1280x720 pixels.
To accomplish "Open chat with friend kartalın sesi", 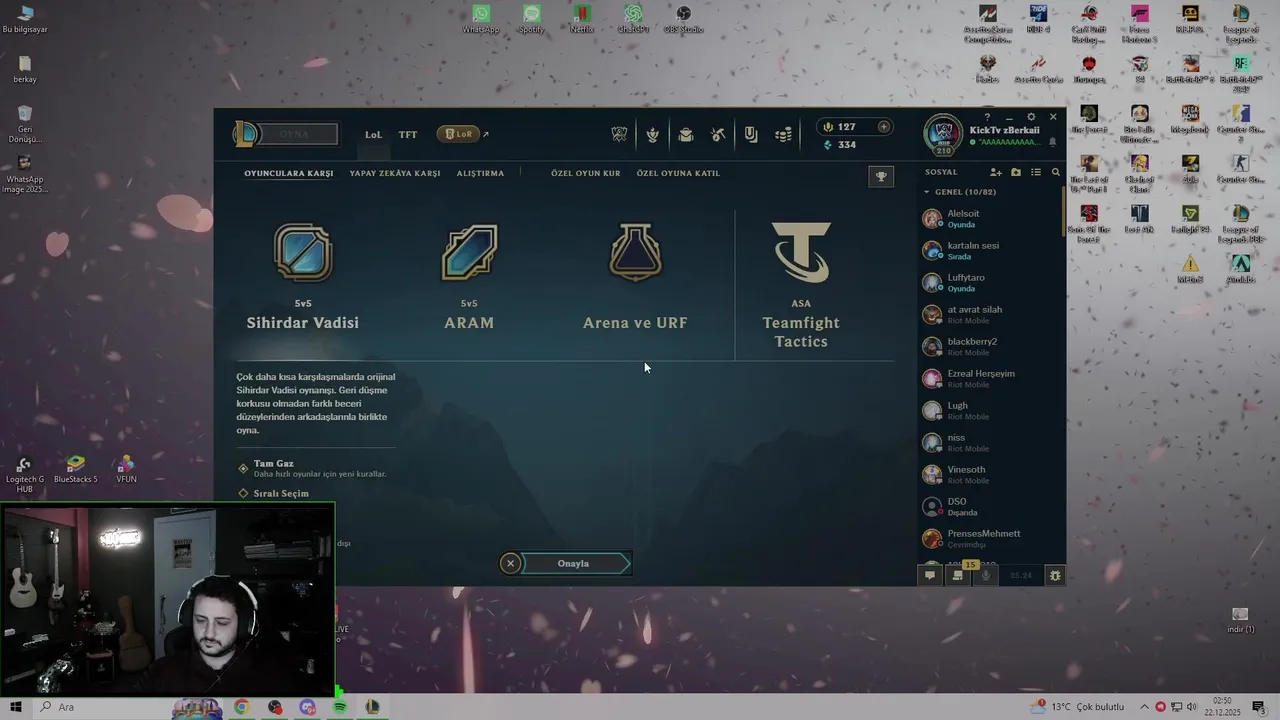I will point(990,250).
